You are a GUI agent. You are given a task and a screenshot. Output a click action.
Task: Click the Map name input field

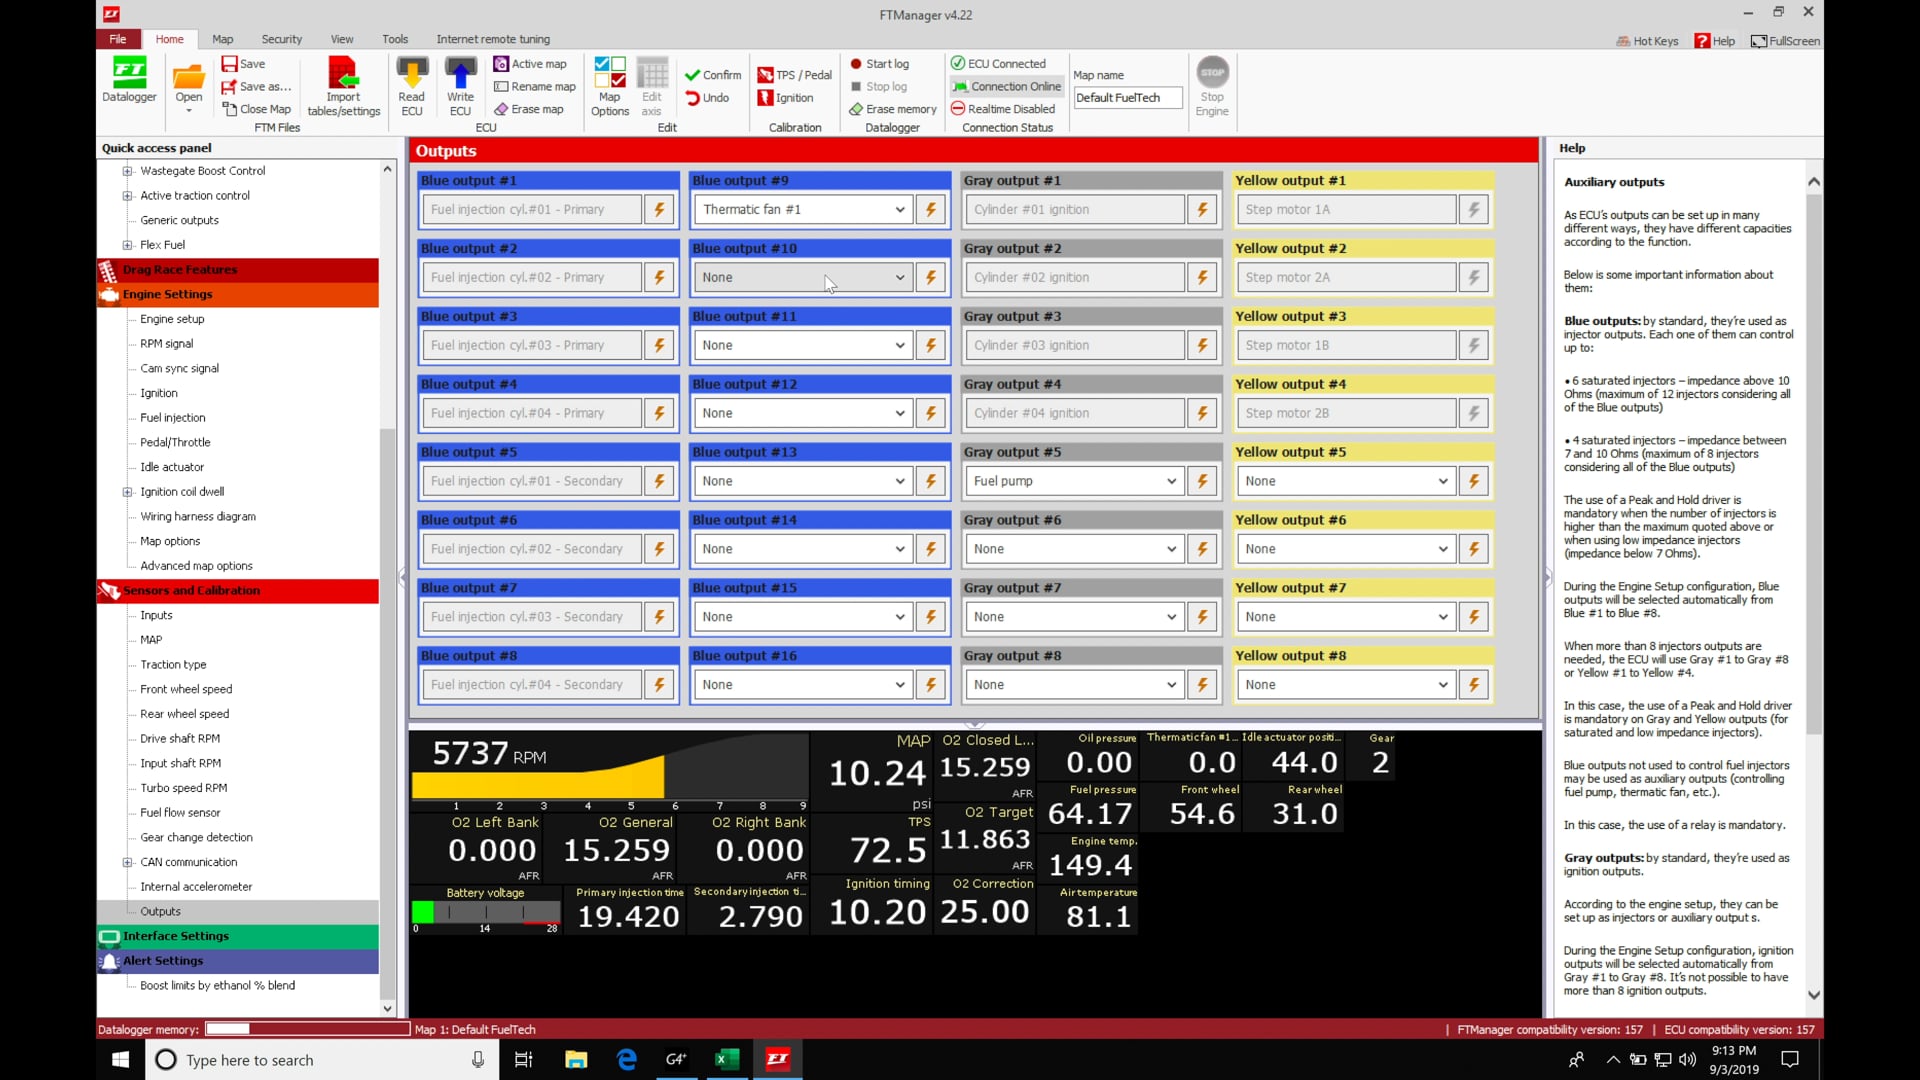coord(1127,98)
